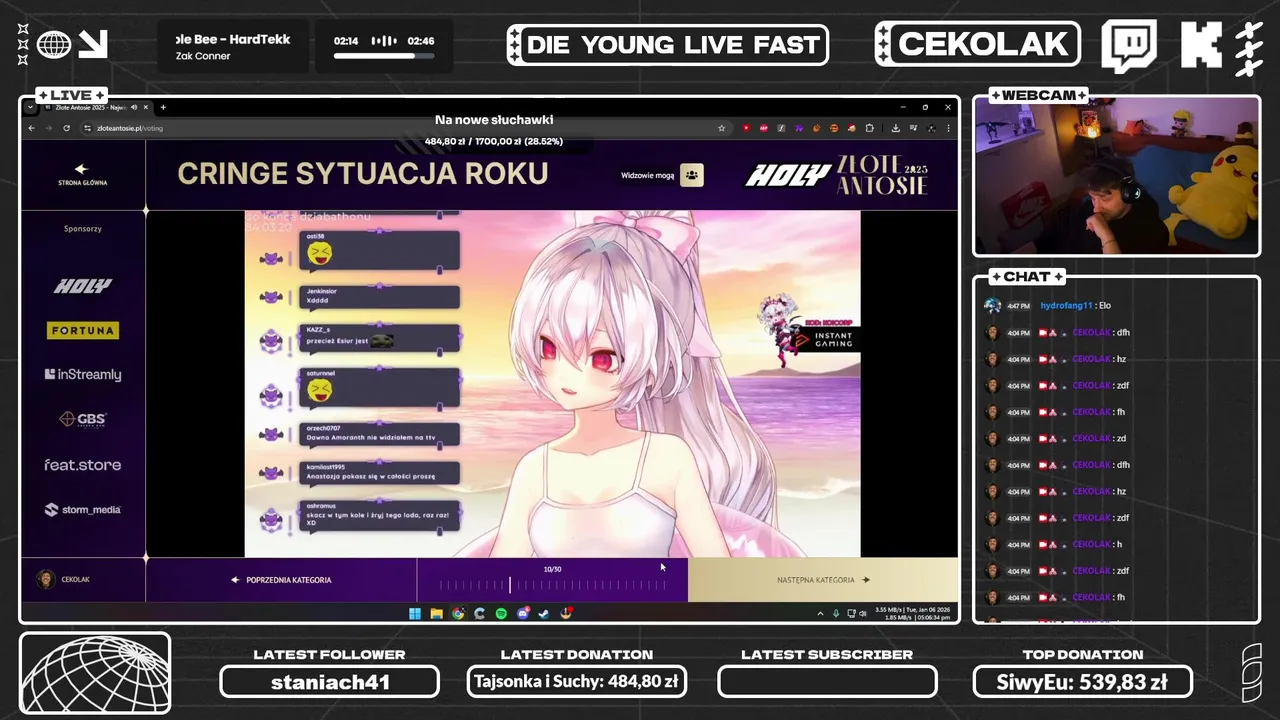Viewport: 1280px width, 720px height.
Task: Open the browser extensions puzzle icon
Action: (870, 128)
